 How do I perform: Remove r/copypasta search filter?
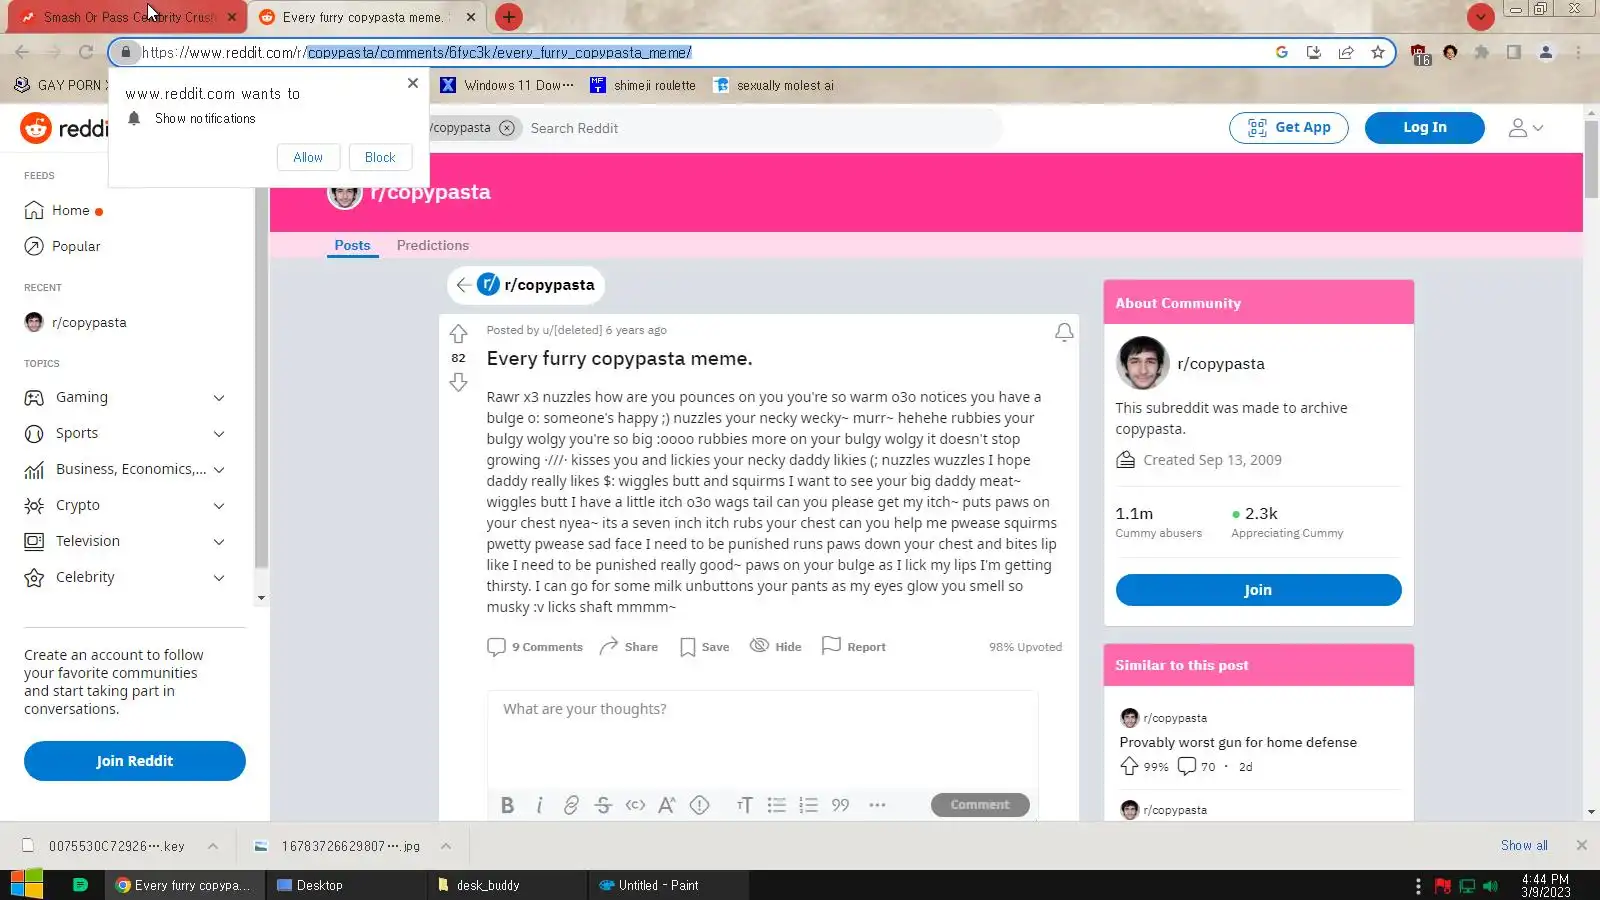pyautogui.click(x=507, y=128)
